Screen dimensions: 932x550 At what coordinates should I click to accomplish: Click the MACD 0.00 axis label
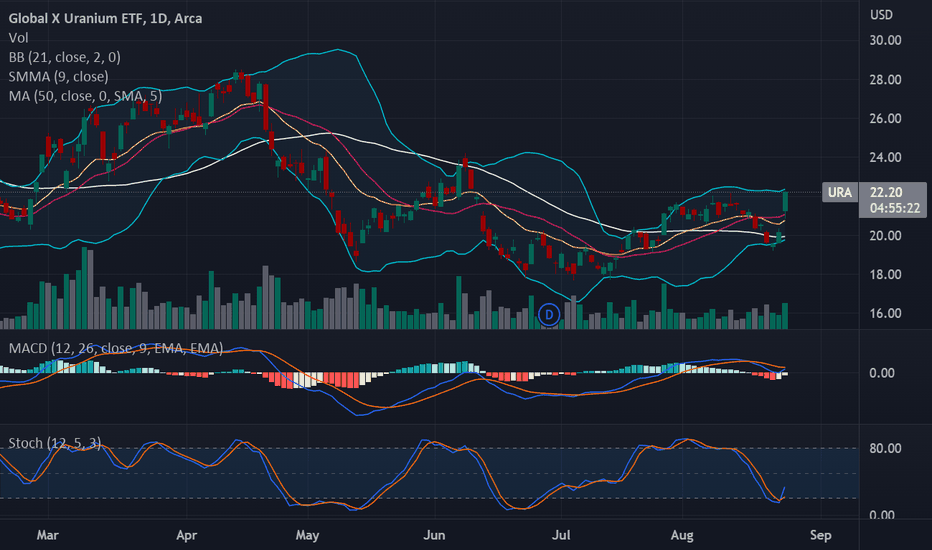point(881,373)
